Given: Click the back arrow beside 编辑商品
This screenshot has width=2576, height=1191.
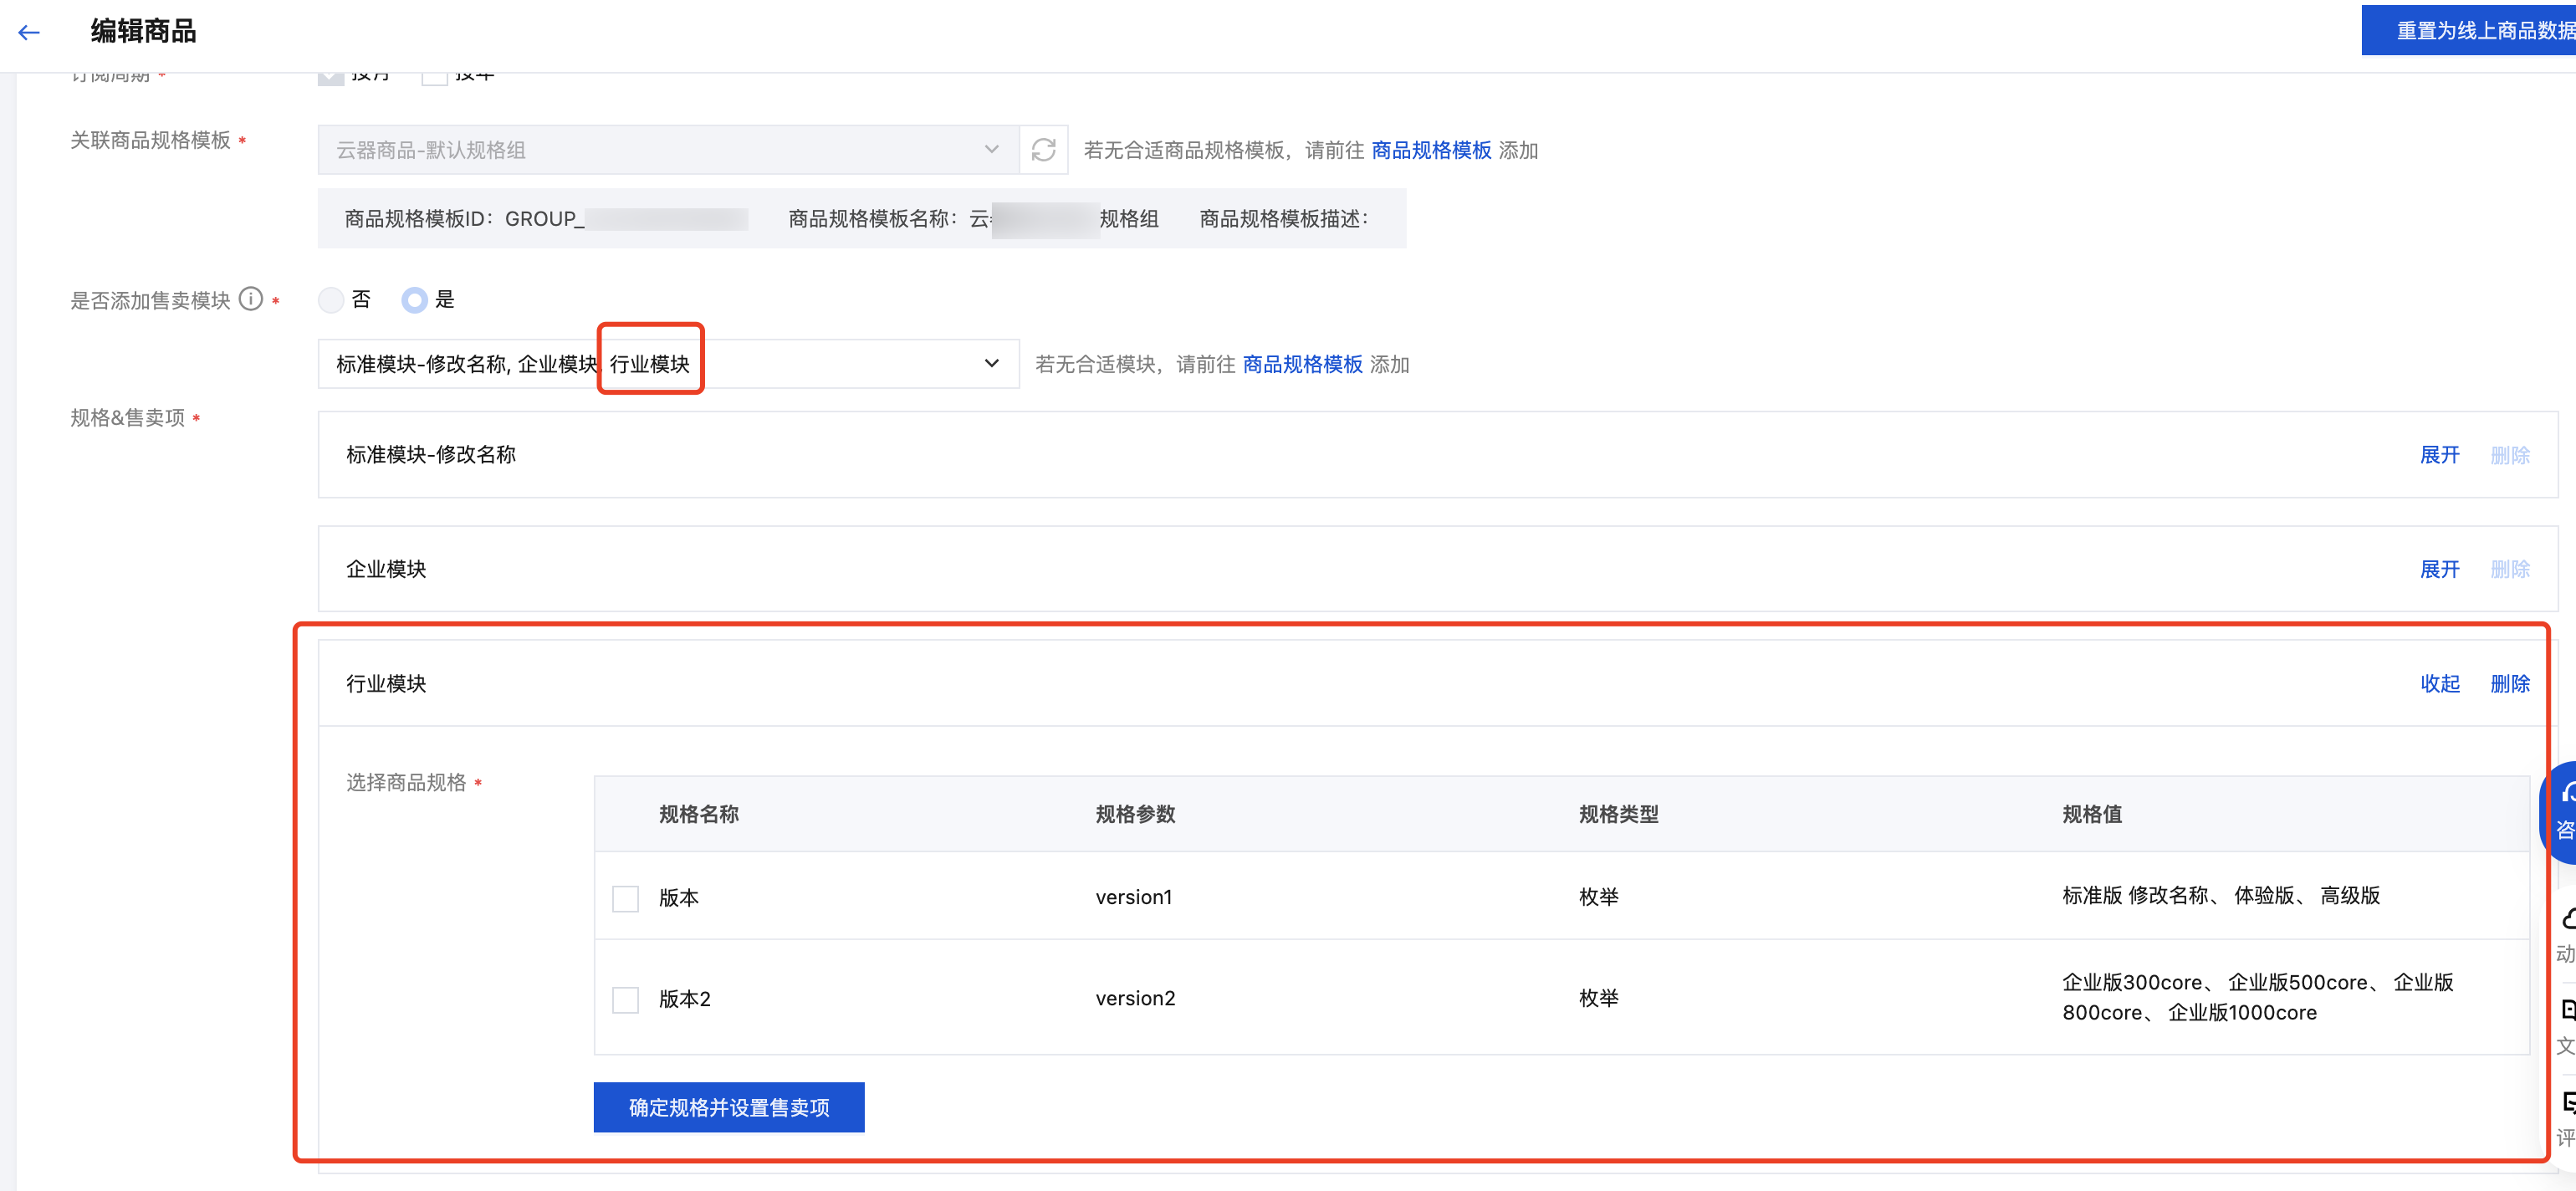Looking at the screenshot, I should click(29, 32).
